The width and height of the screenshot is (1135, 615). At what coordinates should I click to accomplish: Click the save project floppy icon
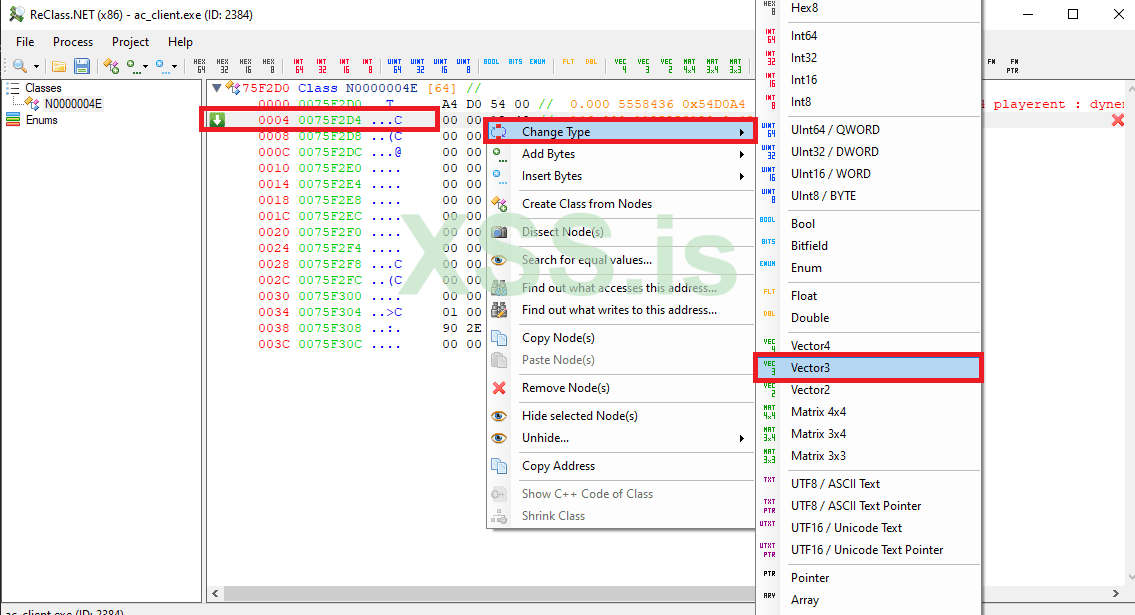pos(82,66)
